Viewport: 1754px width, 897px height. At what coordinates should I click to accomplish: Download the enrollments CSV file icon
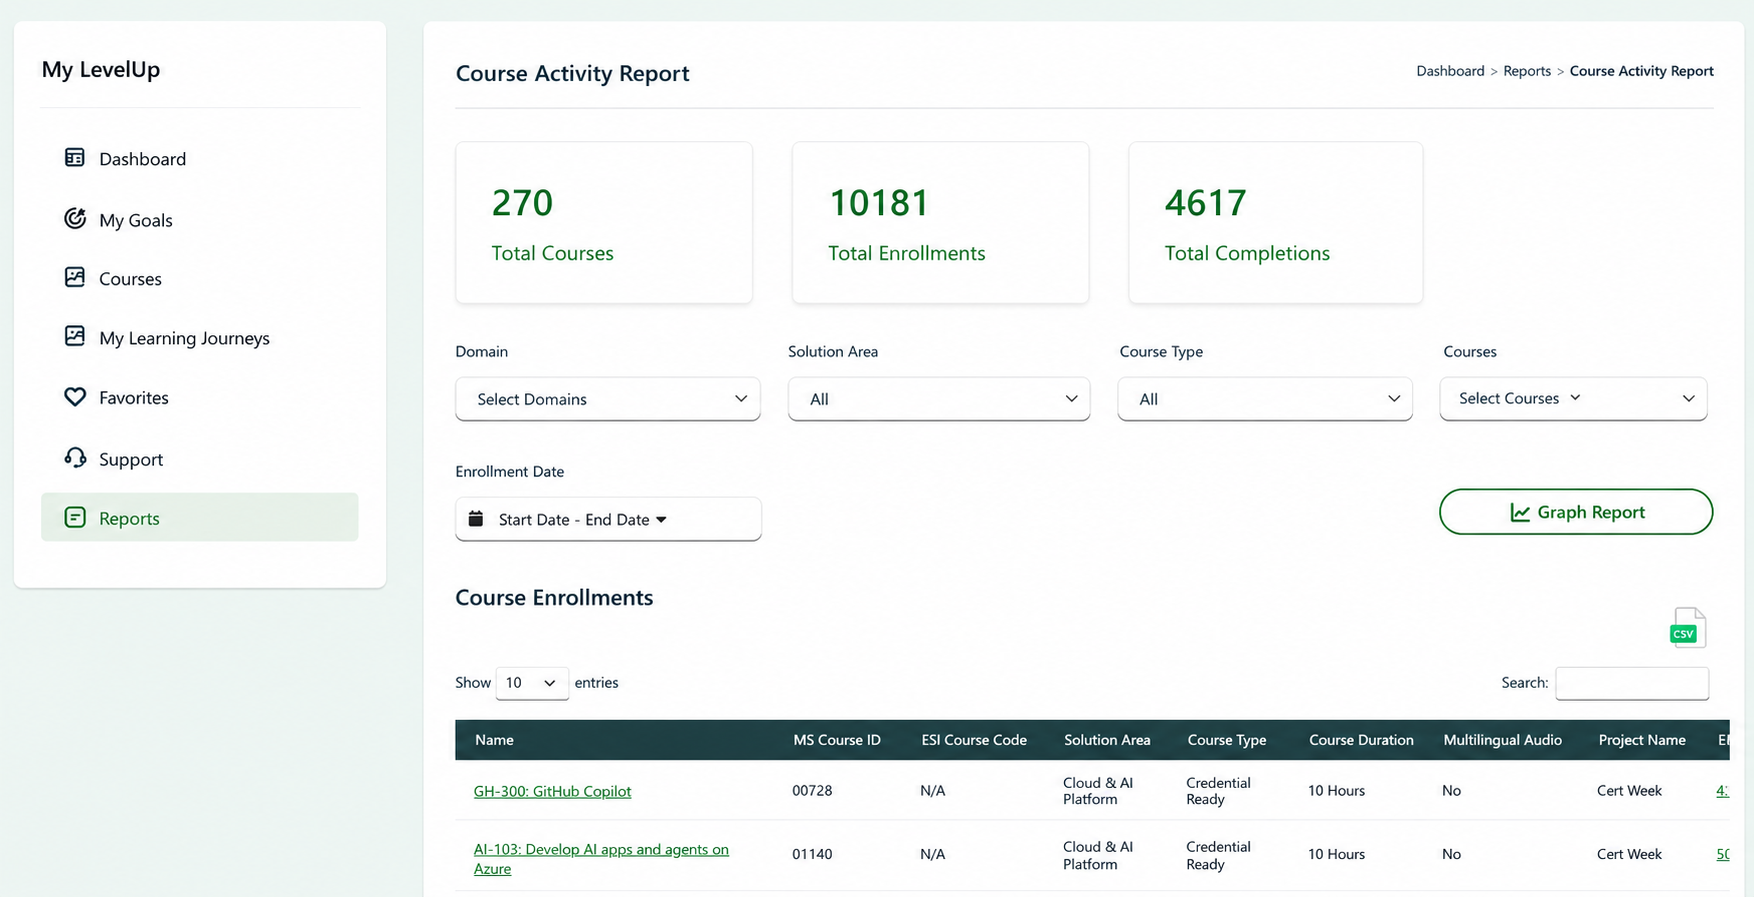click(1688, 628)
